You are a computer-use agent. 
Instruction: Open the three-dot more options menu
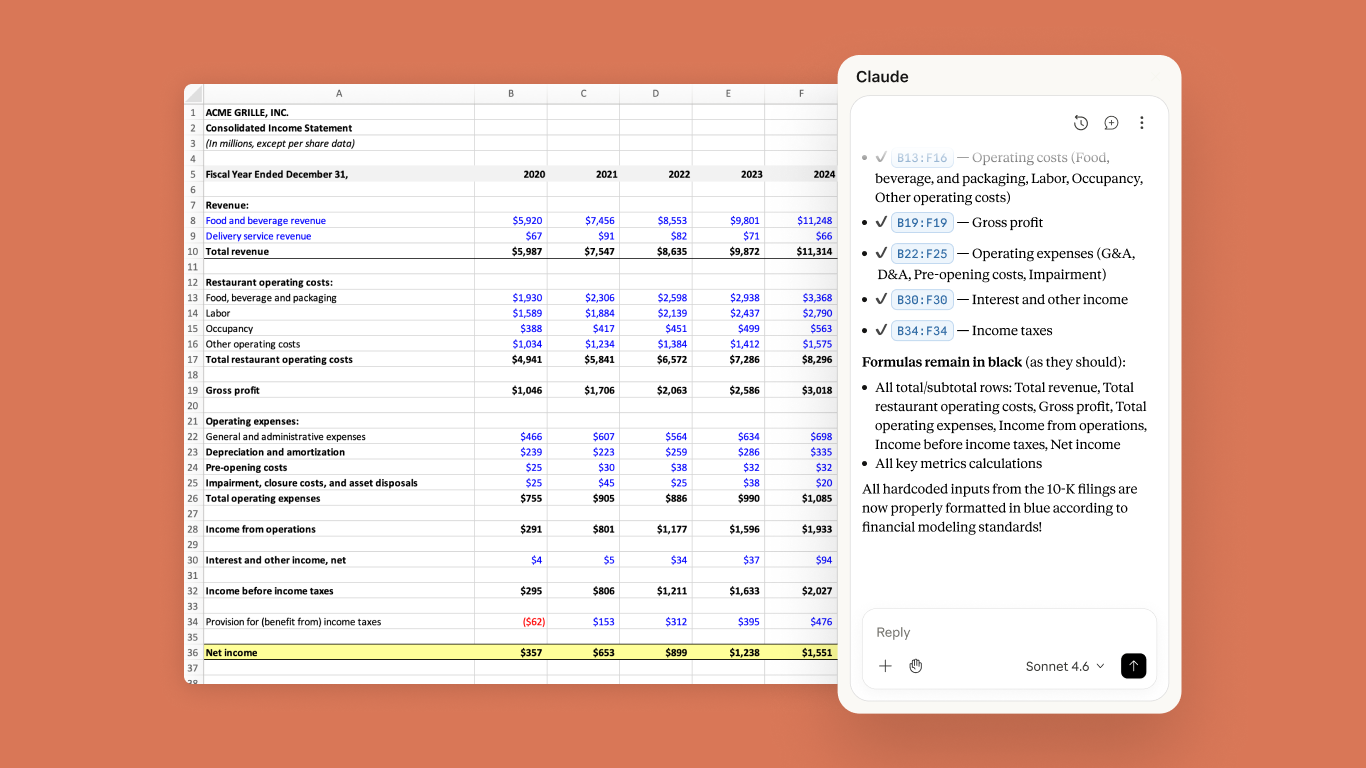(x=1141, y=123)
